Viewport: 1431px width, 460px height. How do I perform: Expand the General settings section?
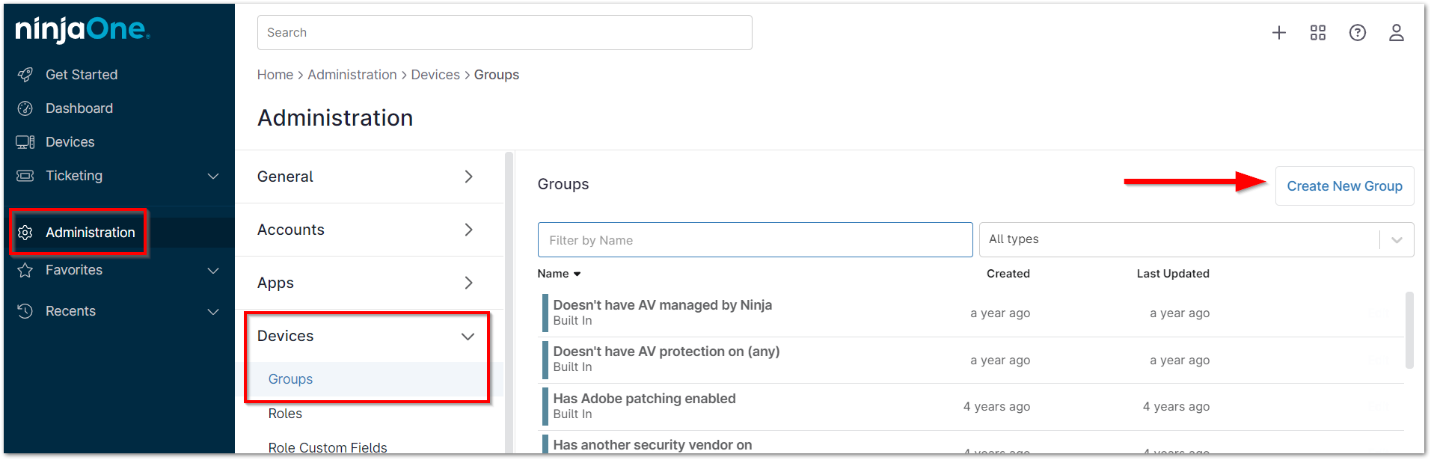click(468, 177)
